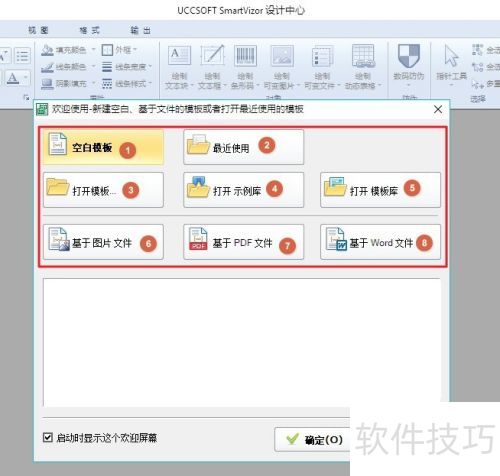Viewport: 500px width, 476px height.
Task: Switch to the 格式 ribbon tab
Action: [x=90, y=30]
